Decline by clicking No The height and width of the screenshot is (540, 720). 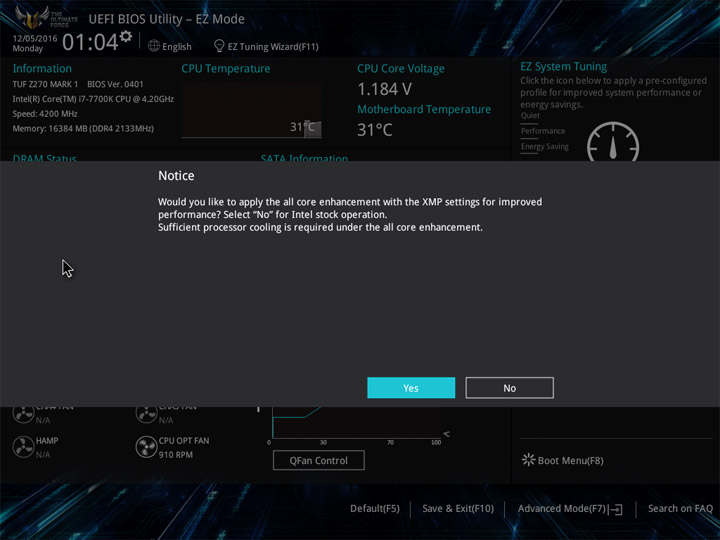click(509, 388)
